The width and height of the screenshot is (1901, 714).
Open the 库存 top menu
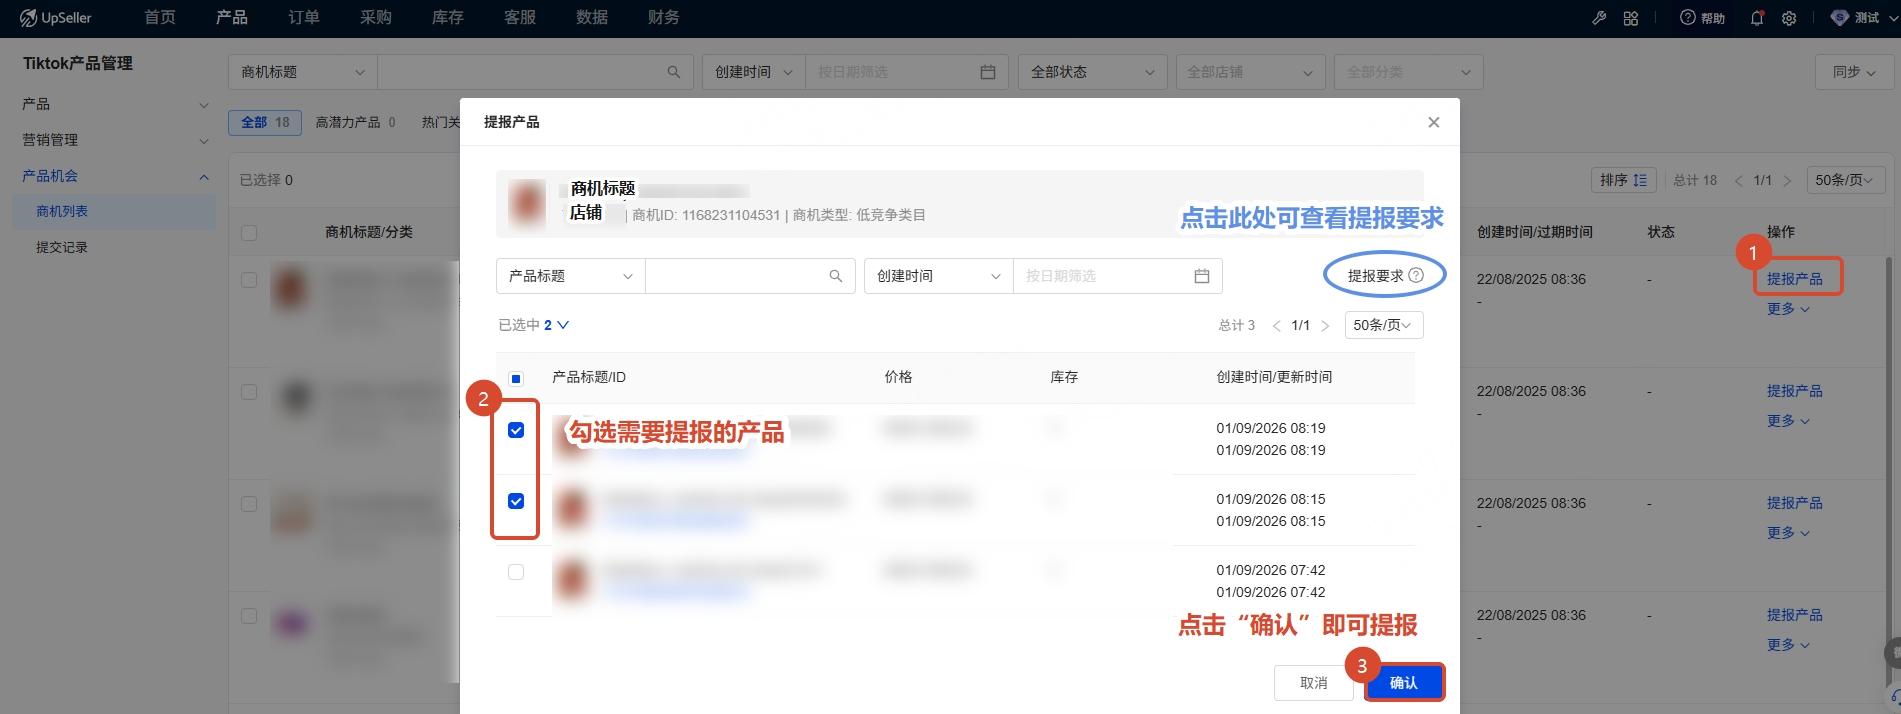(448, 18)
